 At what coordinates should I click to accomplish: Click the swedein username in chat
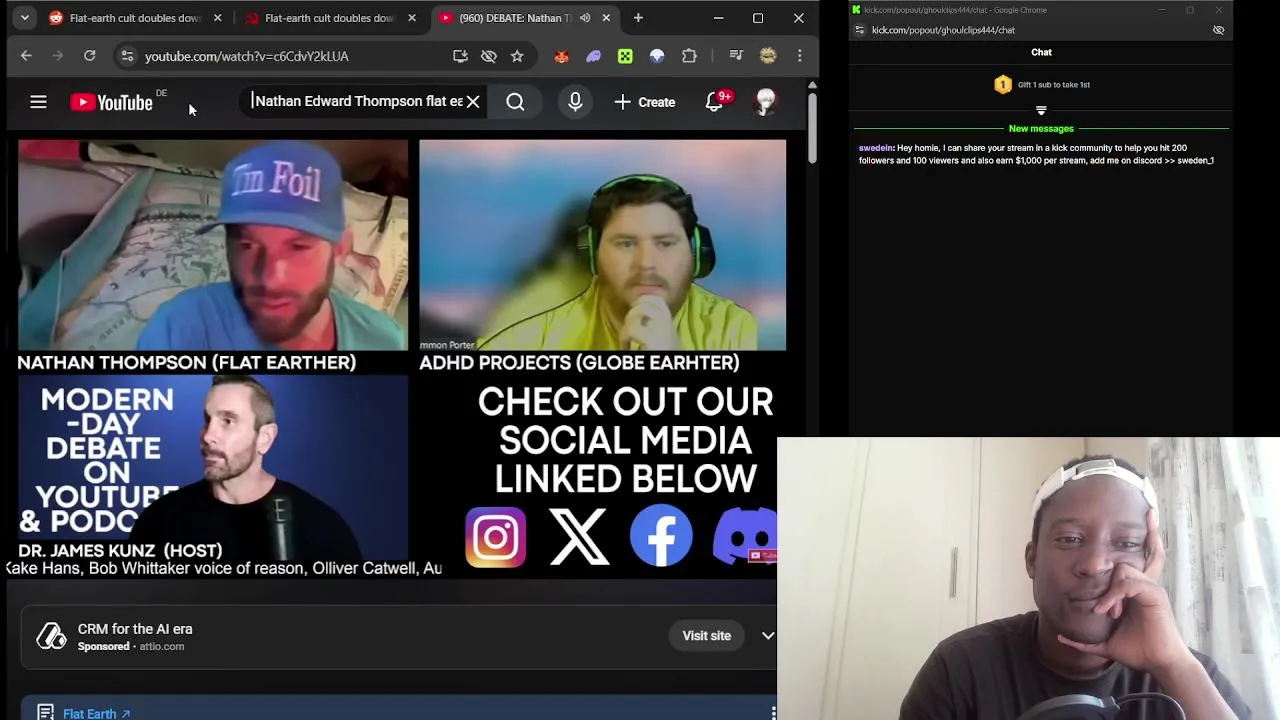(876, 148)
